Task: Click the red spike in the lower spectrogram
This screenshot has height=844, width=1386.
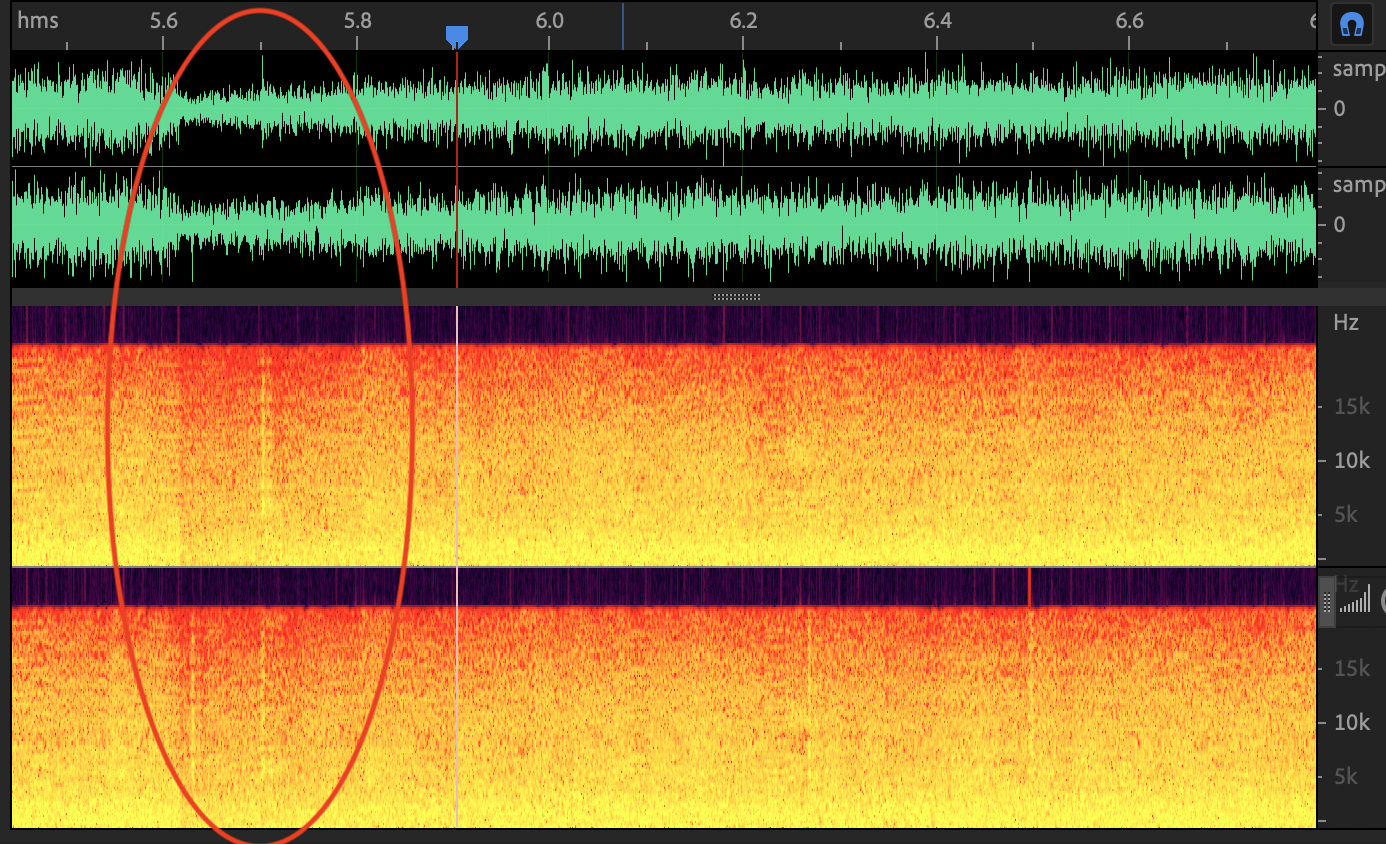Action: pyautogui.click(x=1029, y=587)
